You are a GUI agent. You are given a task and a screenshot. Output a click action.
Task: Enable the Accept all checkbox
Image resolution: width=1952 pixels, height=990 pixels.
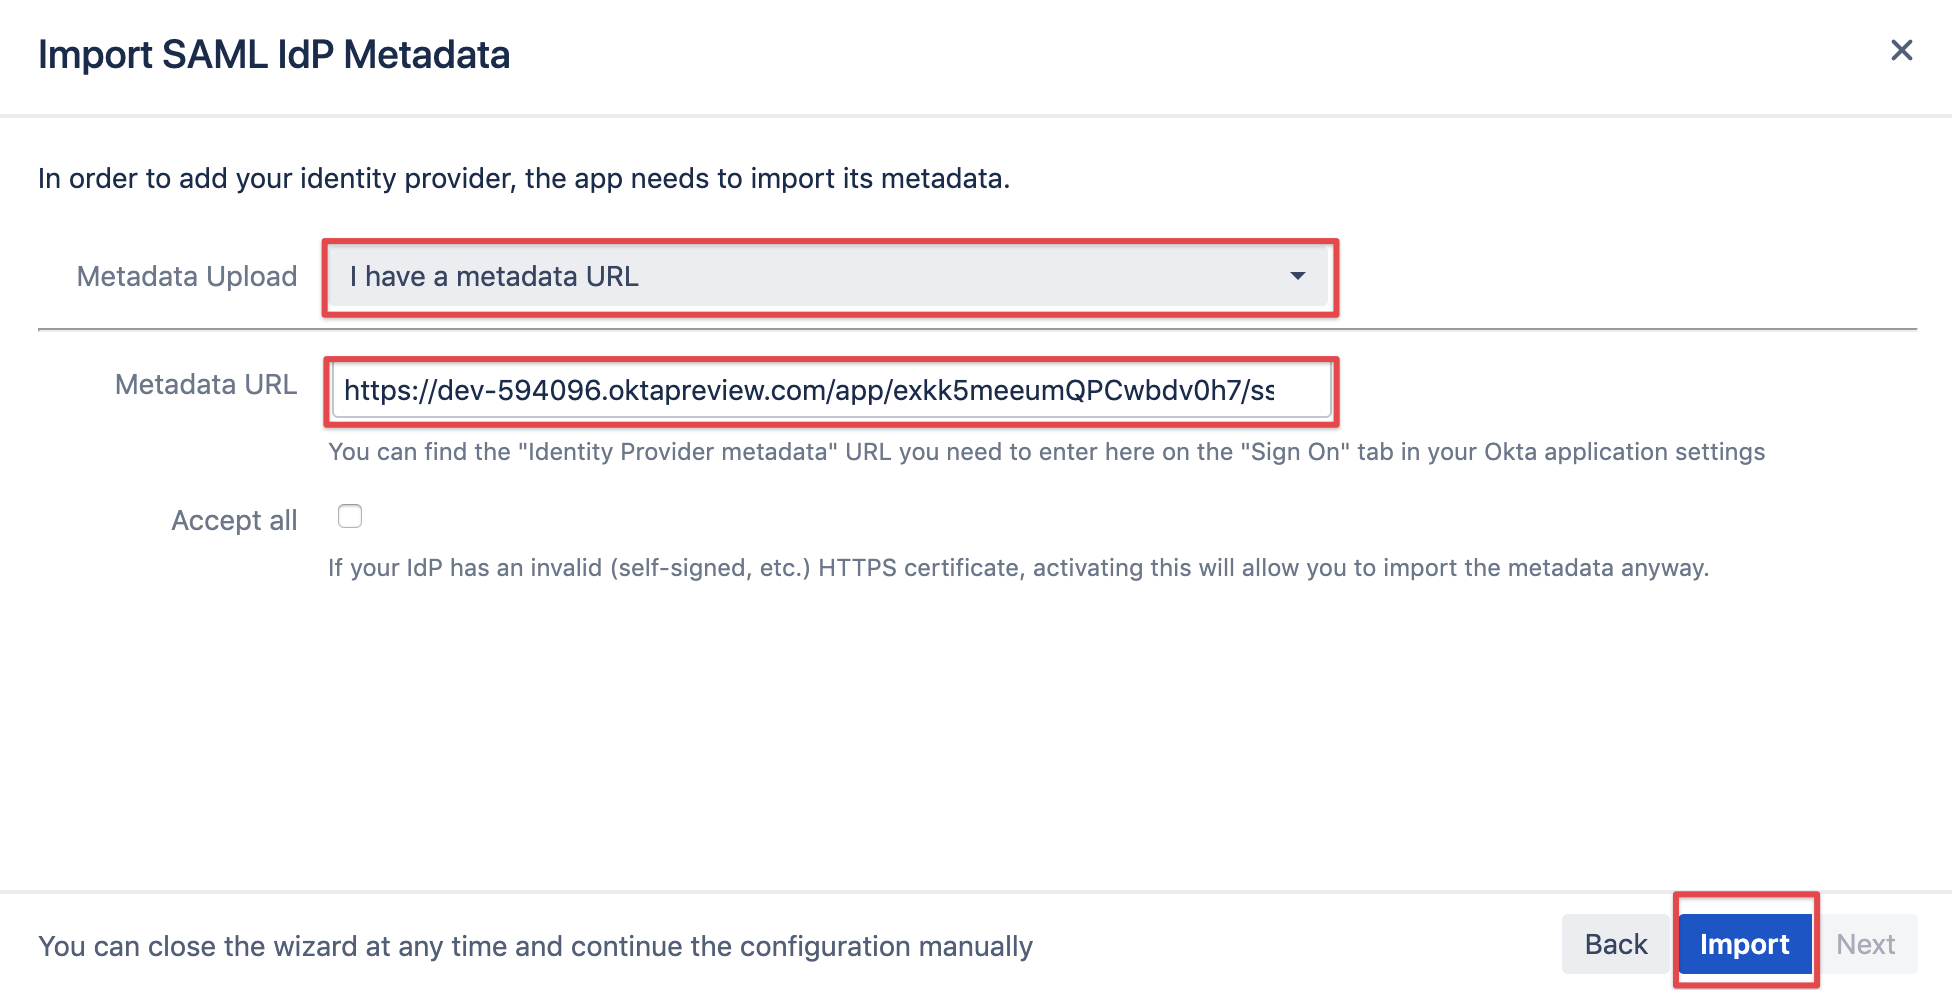pyautogui.click(x=350, y=516)
